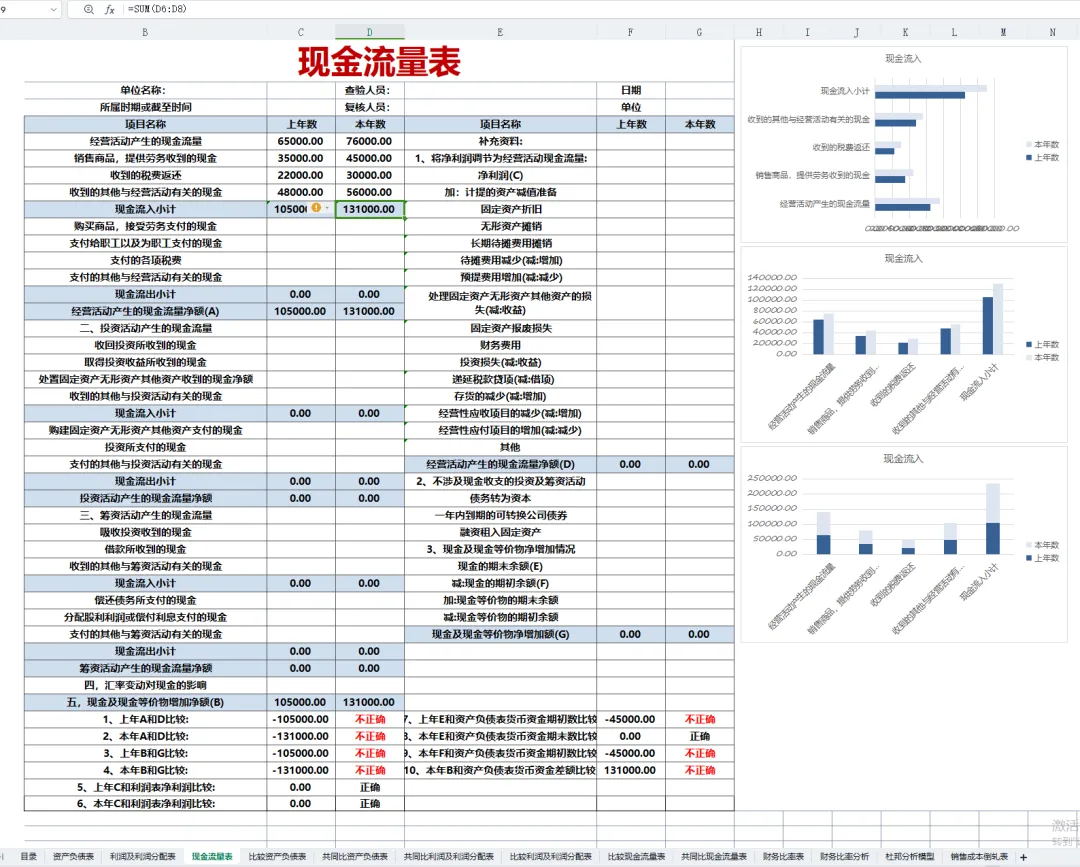Viewport: 1080px width, 867px height.
Task: Click the 本年数 legend entry in the horizontal bar chart
Action: coord(1043,145)
